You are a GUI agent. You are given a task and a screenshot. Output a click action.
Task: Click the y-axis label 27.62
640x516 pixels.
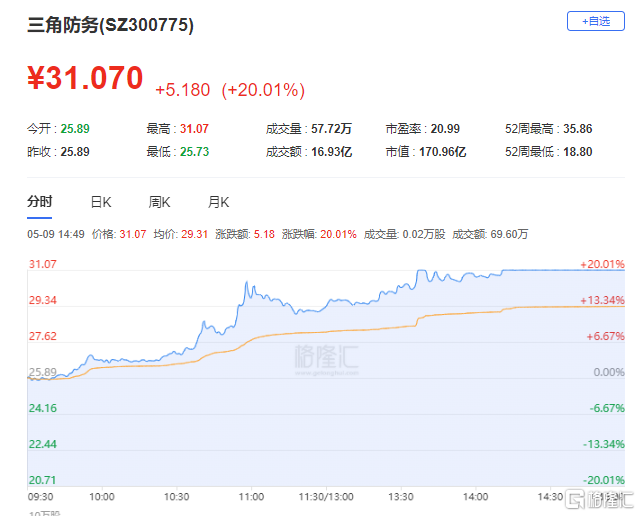(42, 336)
